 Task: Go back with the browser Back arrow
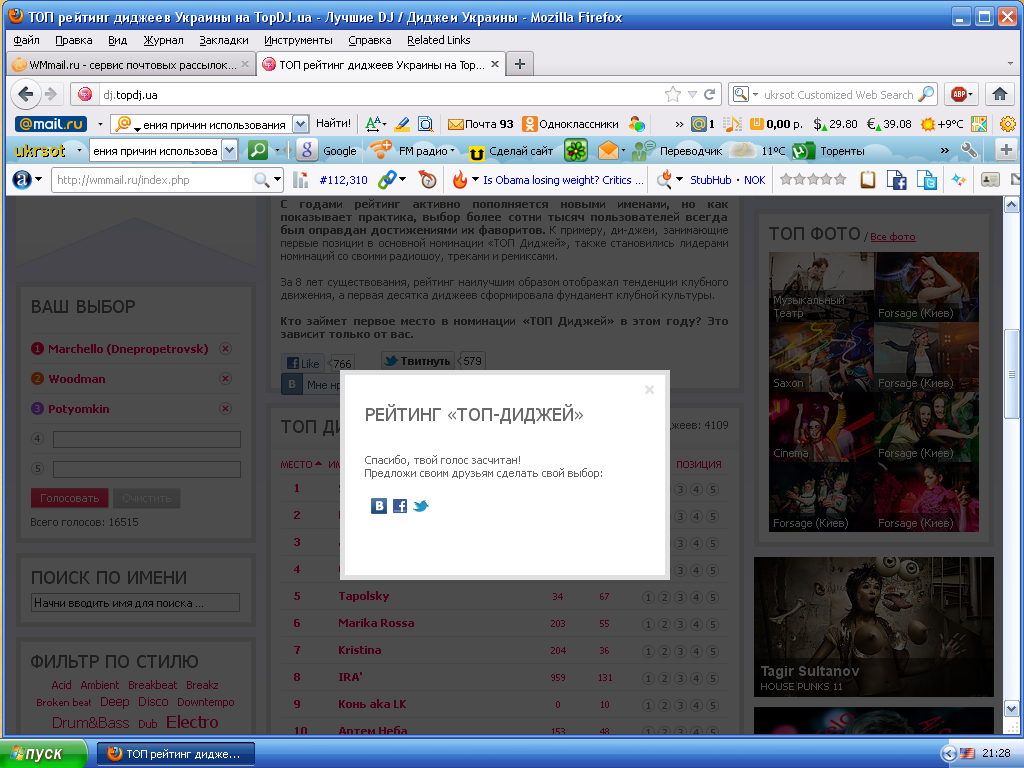pos(25,95)
